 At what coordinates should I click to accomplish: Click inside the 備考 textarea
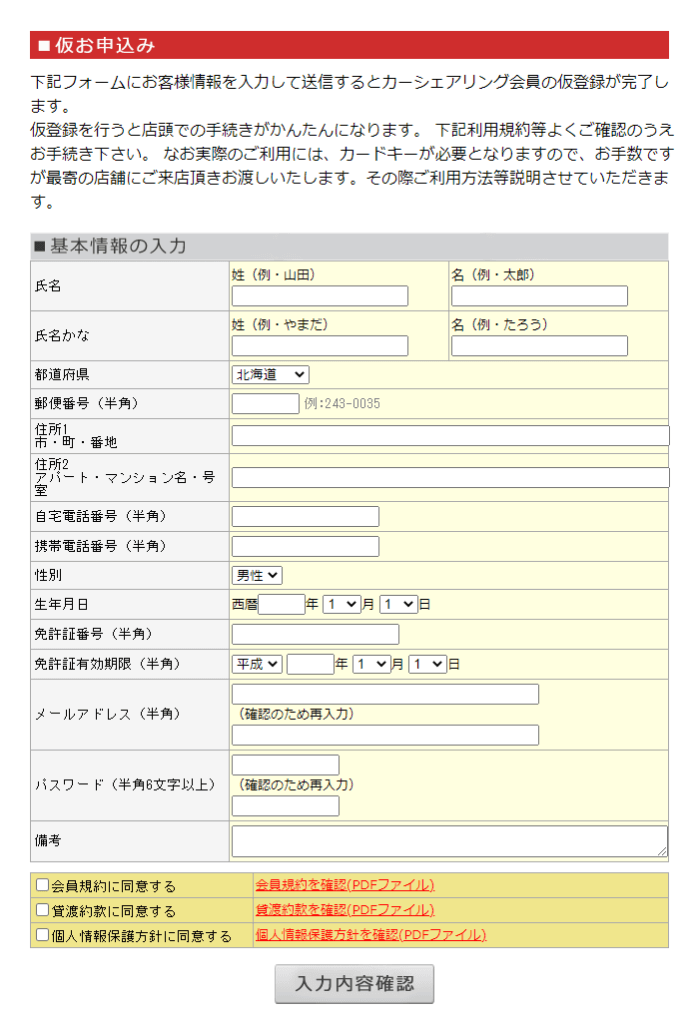[449, 840]
